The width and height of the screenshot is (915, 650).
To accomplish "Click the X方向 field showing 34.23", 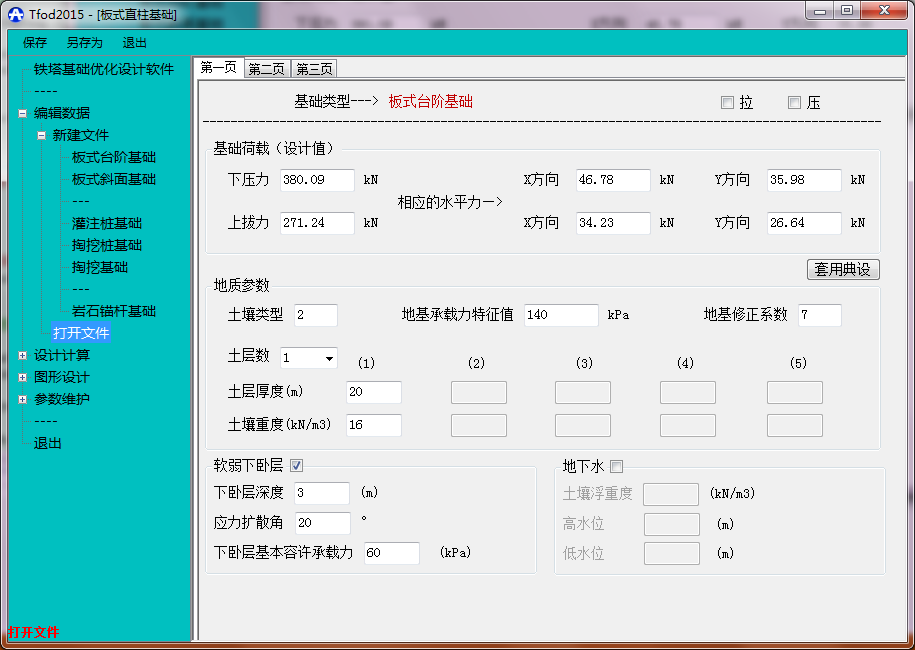I will [613, 223].
